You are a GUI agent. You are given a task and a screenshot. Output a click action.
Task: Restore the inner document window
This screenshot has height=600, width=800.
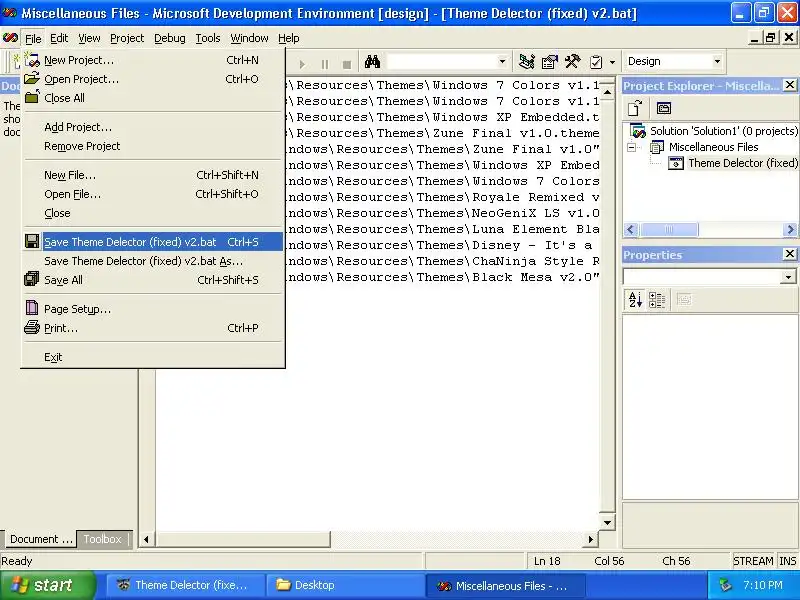[770, 38]
